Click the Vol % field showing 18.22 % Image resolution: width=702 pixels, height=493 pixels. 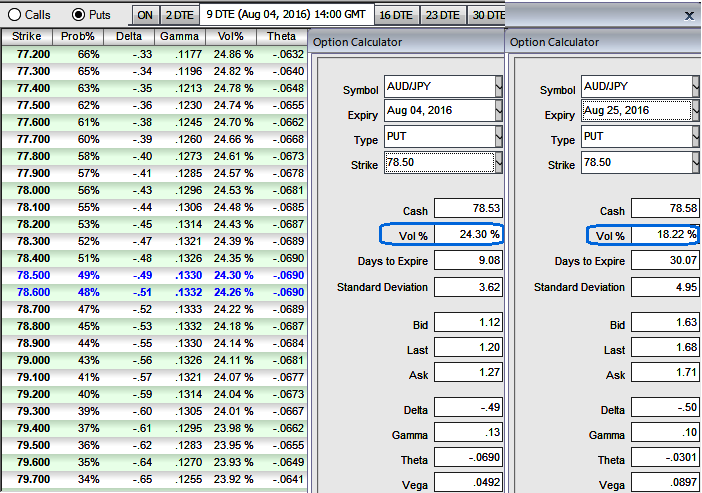point(664,235)
